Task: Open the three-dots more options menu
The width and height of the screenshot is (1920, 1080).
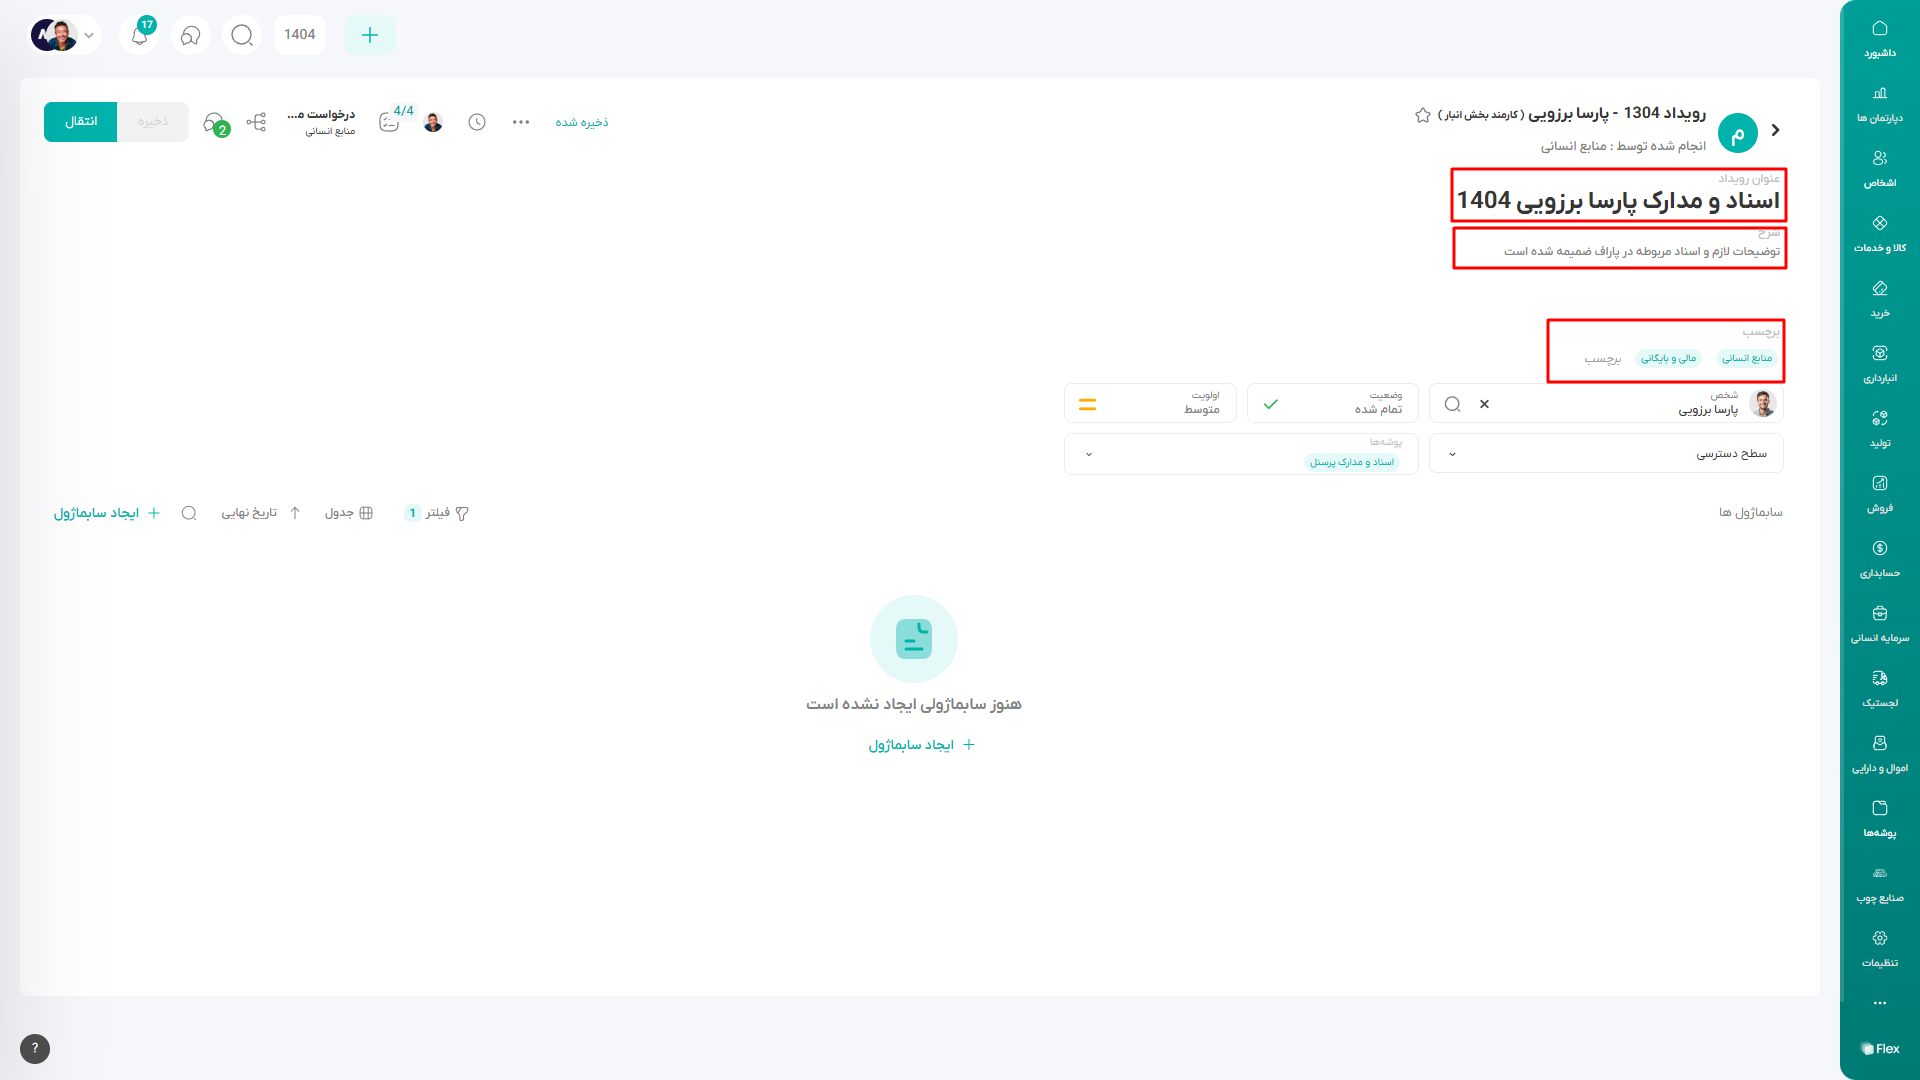Action: tap(521, 122)
